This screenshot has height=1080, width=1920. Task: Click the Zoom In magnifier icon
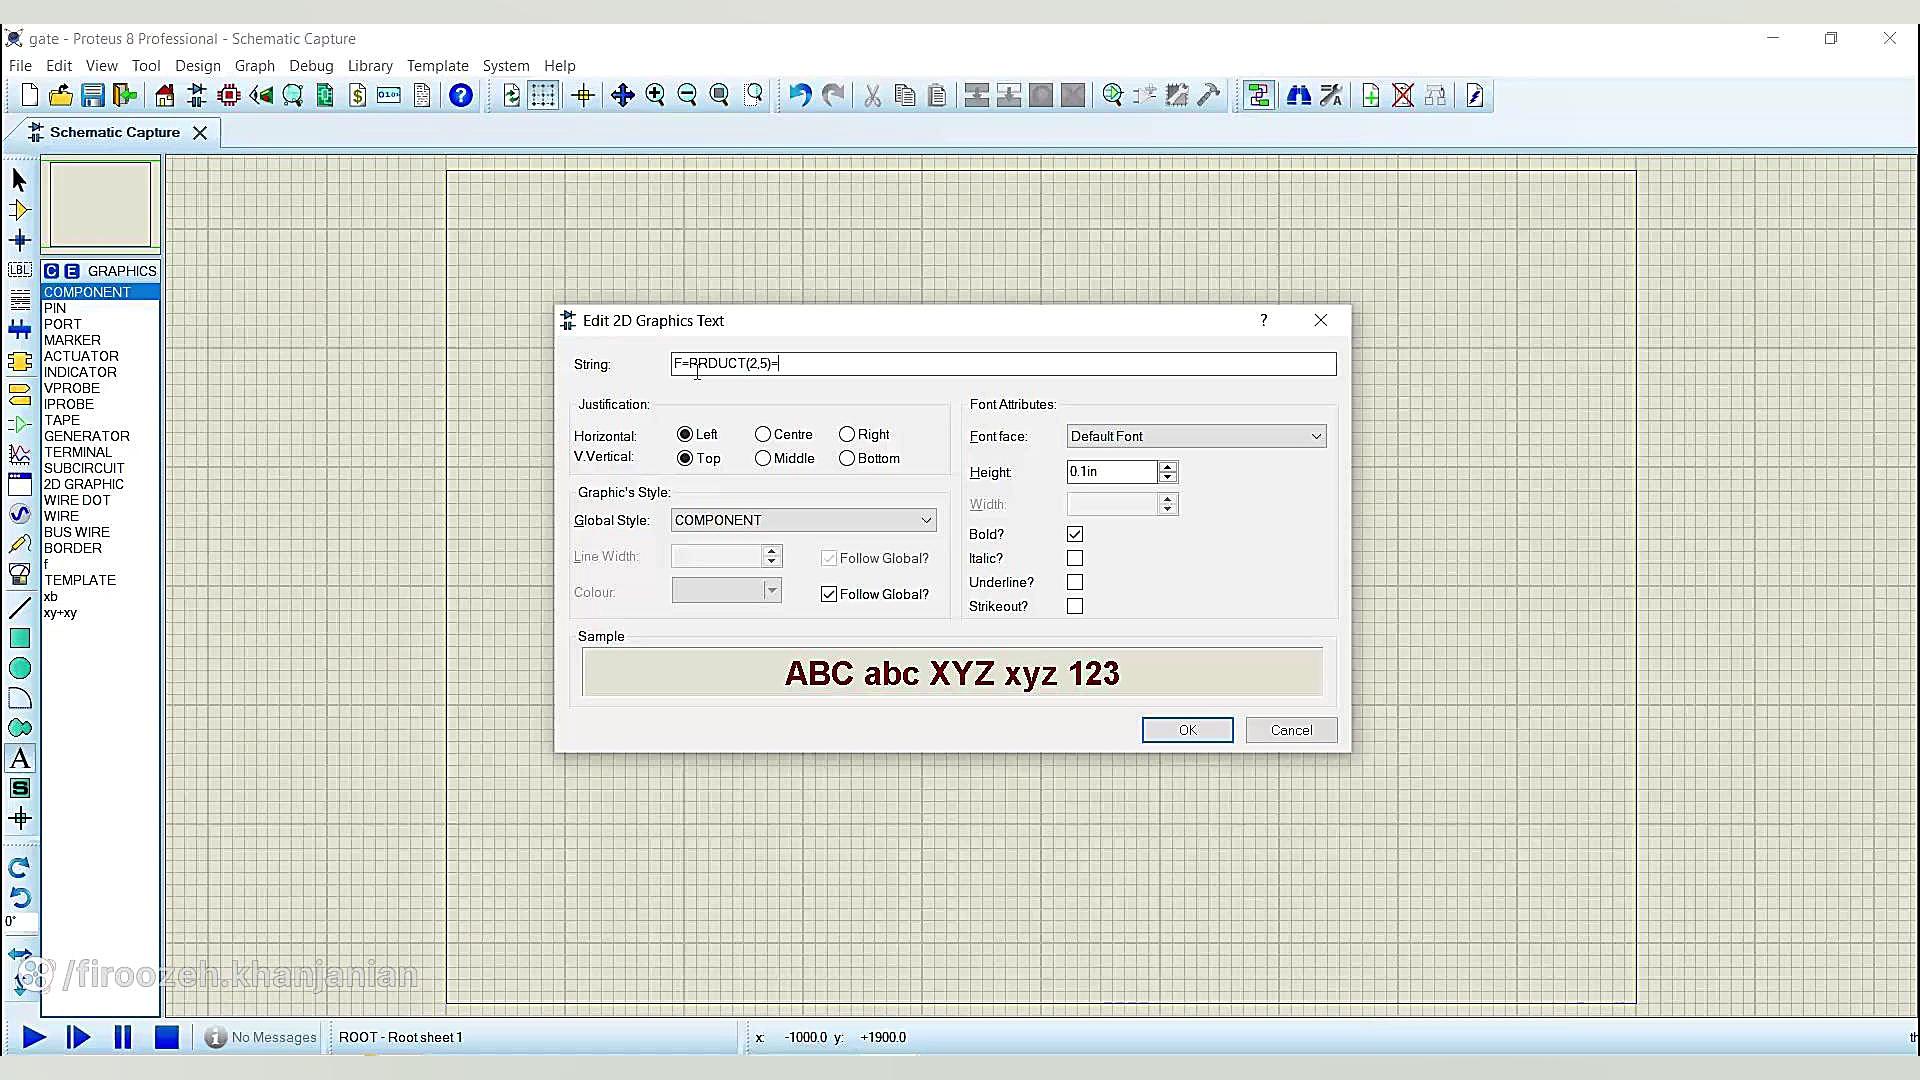[x=655, y=95]
